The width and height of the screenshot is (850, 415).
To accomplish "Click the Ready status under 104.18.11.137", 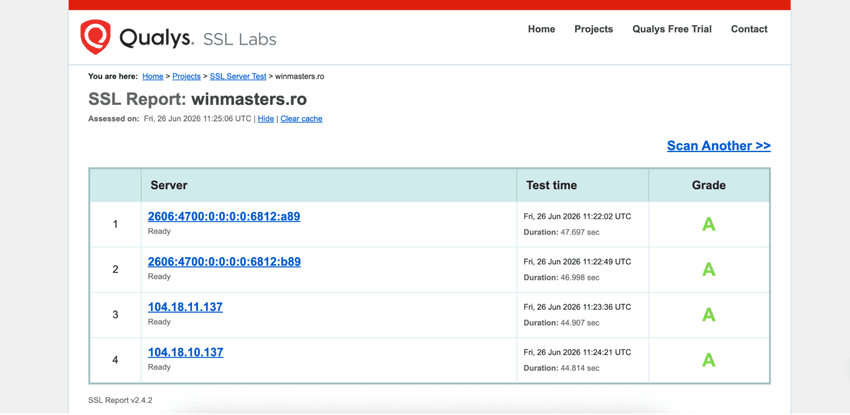I will tap(159, 322).
